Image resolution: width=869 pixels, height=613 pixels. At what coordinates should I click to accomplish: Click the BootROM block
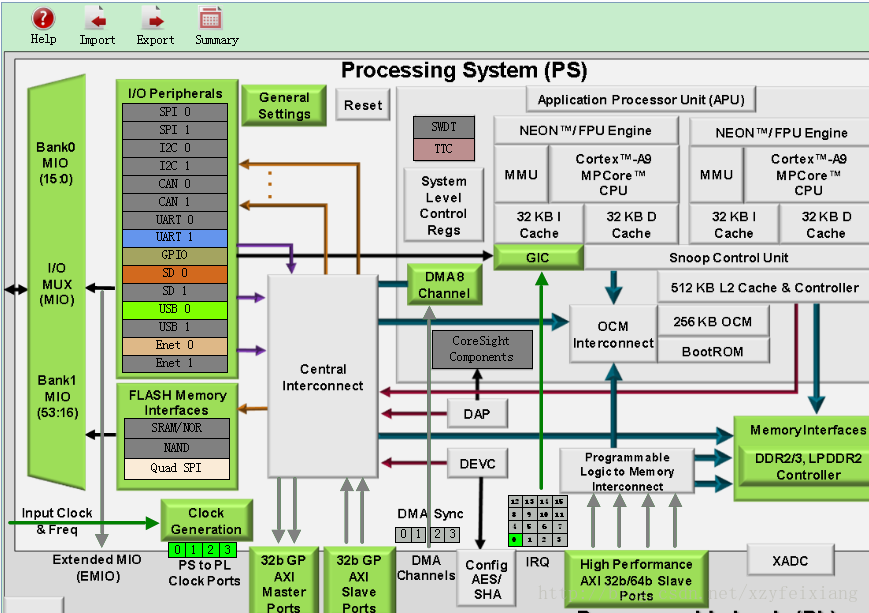pyautogui.click(x=713, y=351)
